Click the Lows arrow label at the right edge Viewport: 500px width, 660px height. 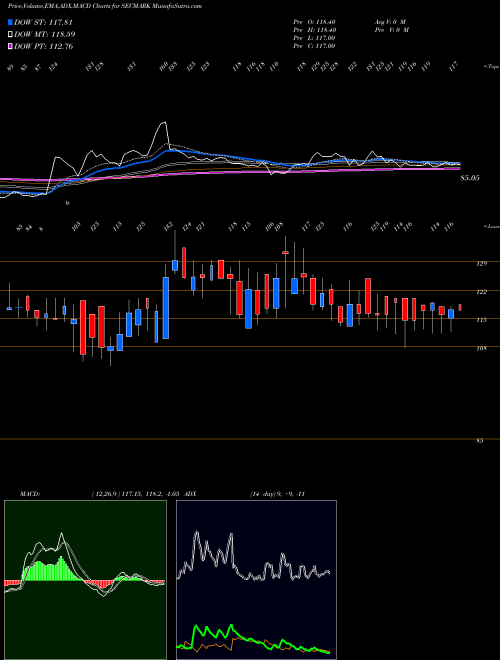pos(491,226)
